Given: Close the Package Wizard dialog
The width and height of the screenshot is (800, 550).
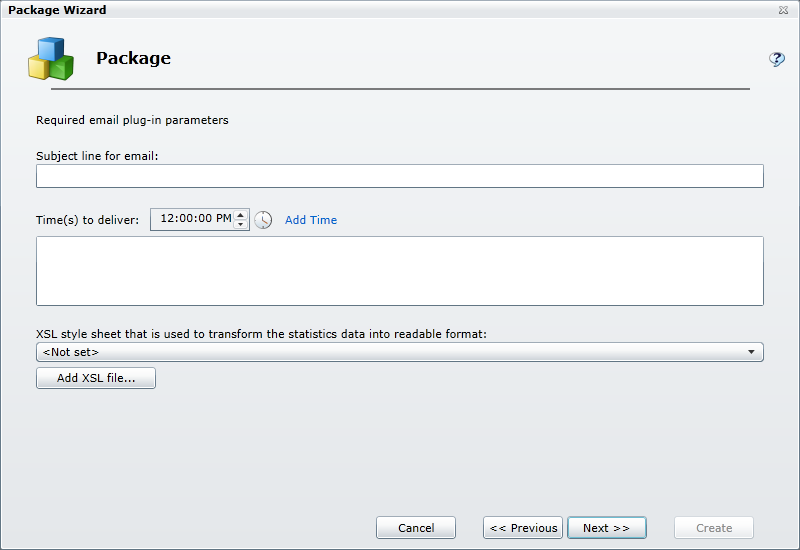Looking at the screenshot, I should pyautogui.click(x=783, y=10).
